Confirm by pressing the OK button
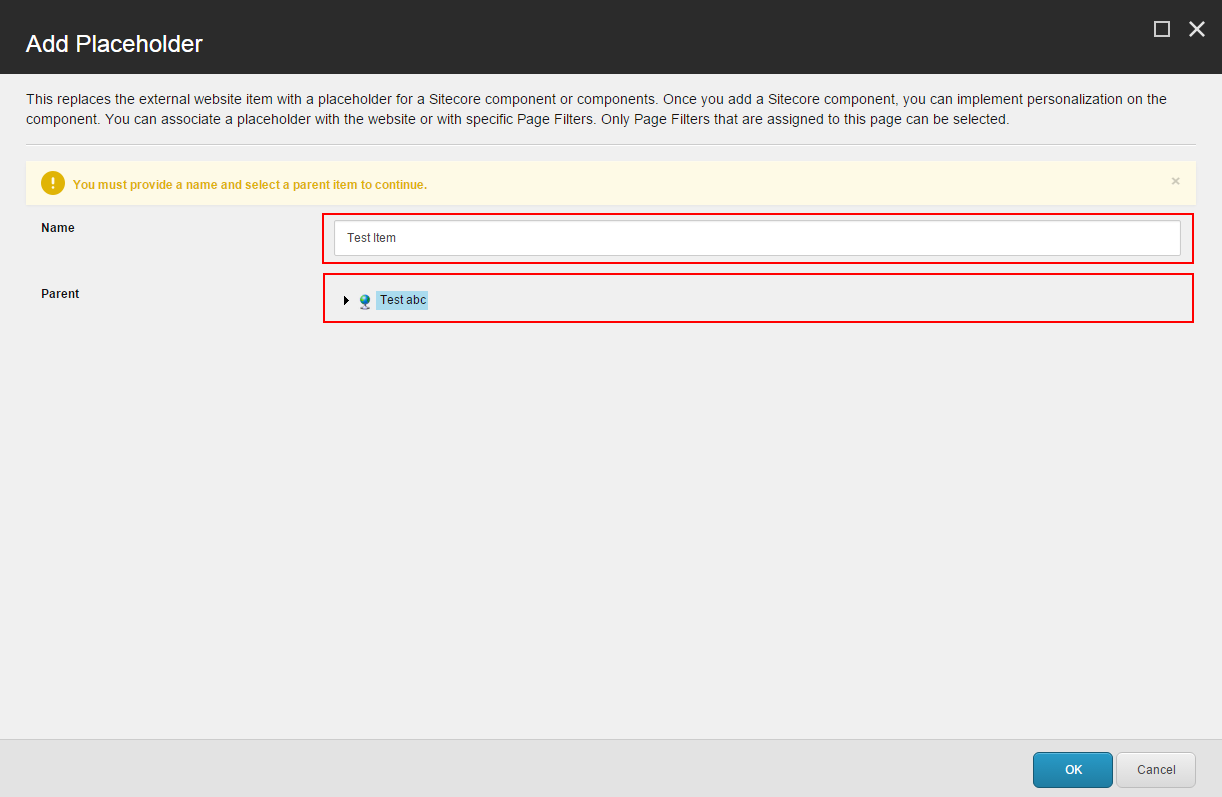This screenshot has width=1222, height=797. 1072,770
